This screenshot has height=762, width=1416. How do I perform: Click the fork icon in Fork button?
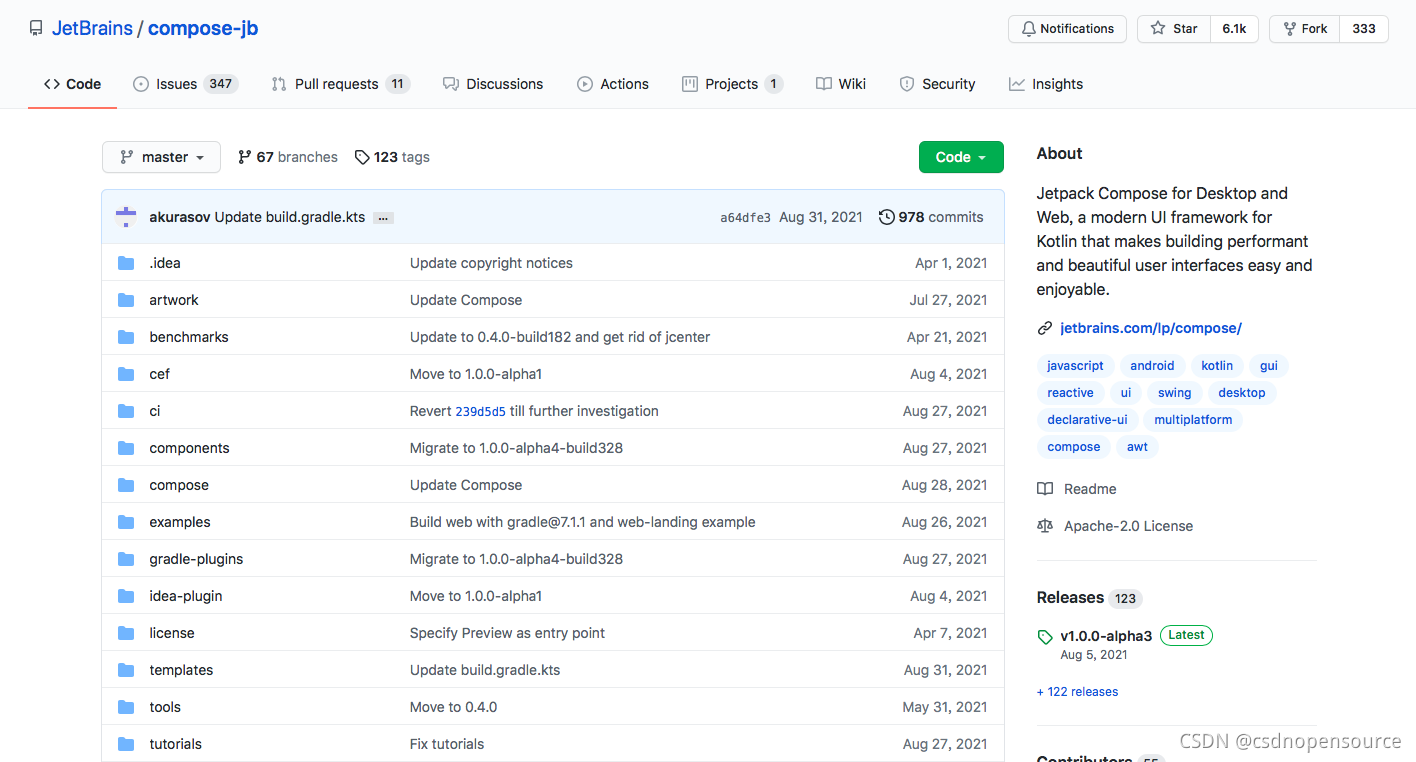point(1289,29)
